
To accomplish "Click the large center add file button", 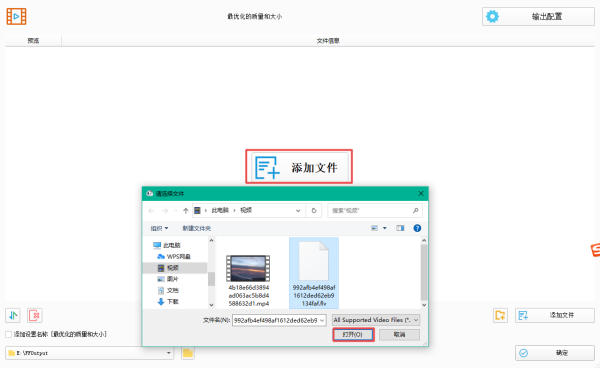I will coord(299,166).
